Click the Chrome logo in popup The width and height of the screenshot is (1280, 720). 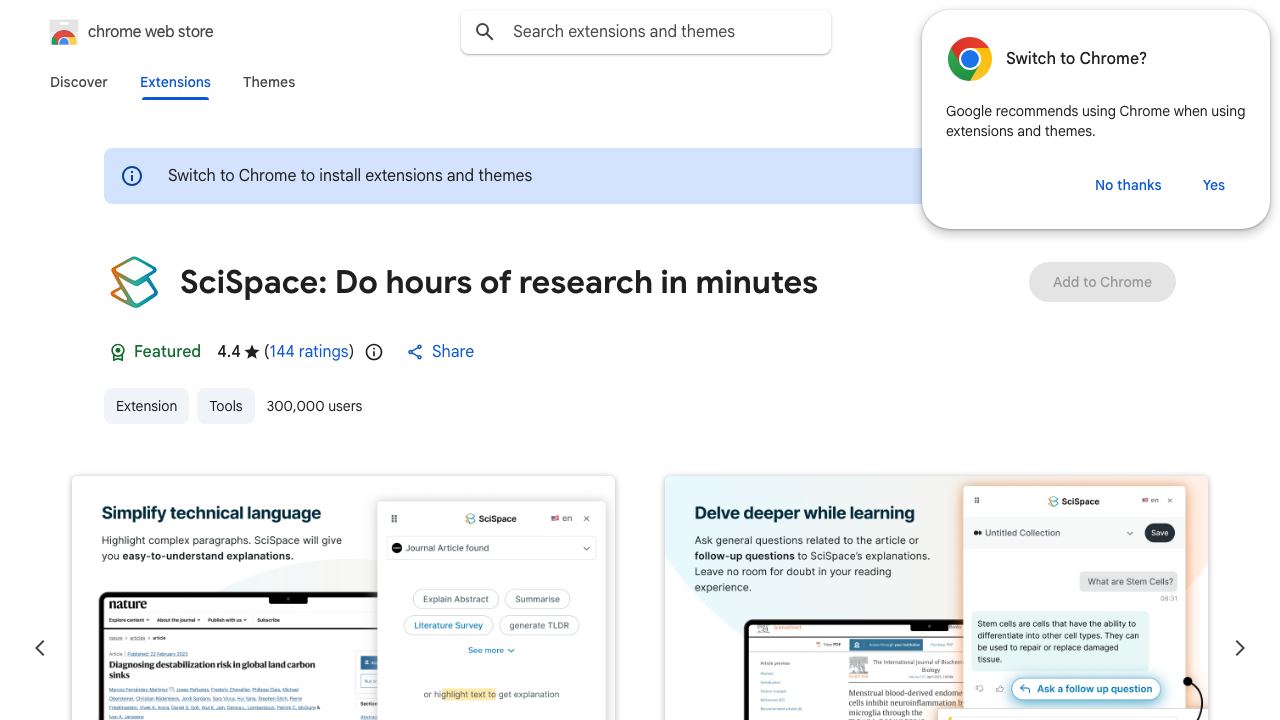pyautogui.click(x=970, y=59)
